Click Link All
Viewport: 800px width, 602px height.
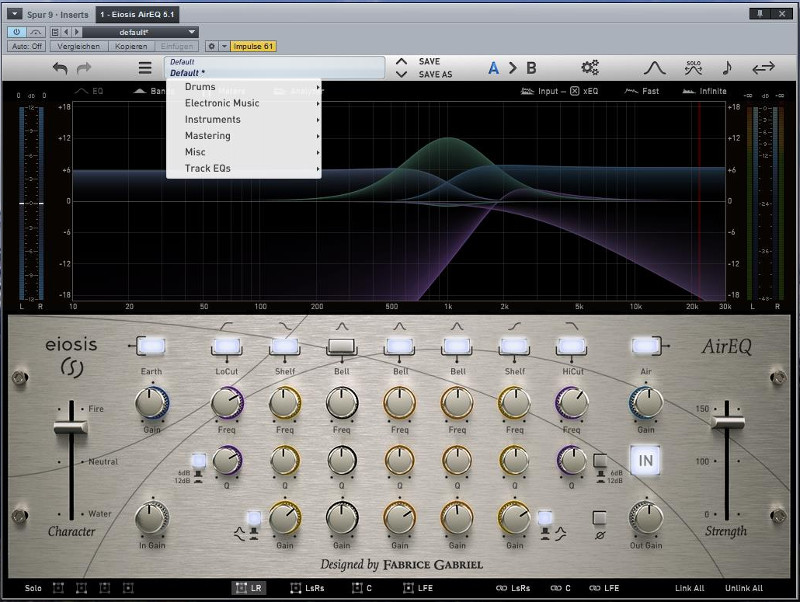(689, 588)
